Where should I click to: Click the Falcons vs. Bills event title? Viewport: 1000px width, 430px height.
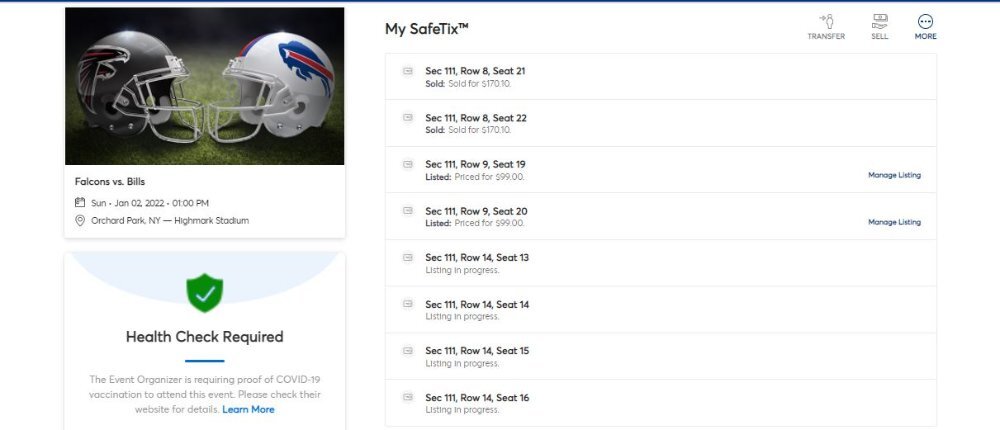[110, 182]
